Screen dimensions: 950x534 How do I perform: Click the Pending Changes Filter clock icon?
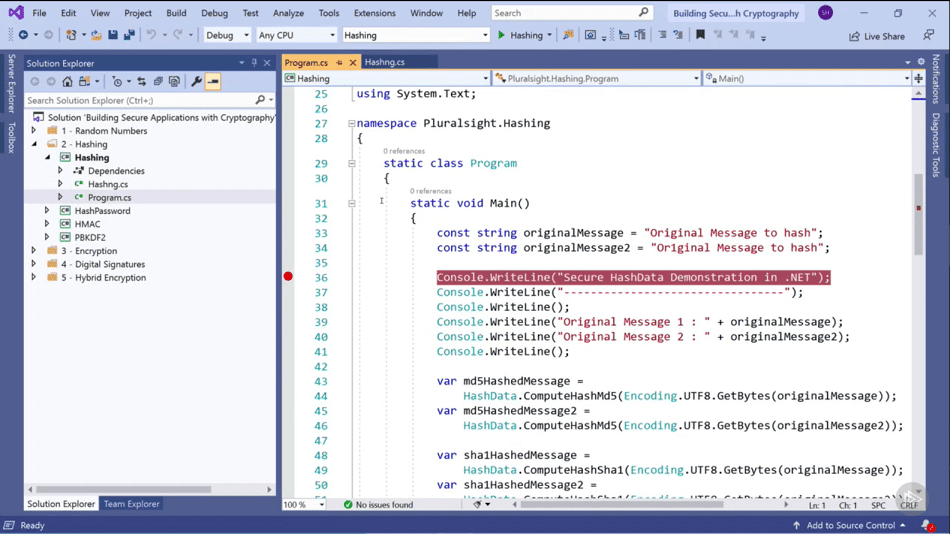click(117, 81)
